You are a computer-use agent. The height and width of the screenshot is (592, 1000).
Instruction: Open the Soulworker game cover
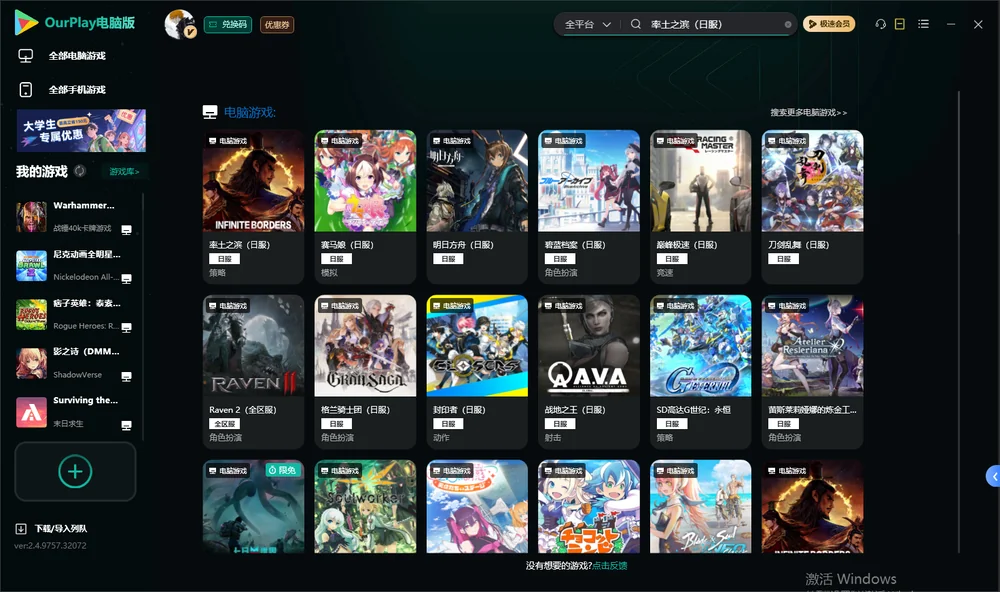click(x=365, y=507)
